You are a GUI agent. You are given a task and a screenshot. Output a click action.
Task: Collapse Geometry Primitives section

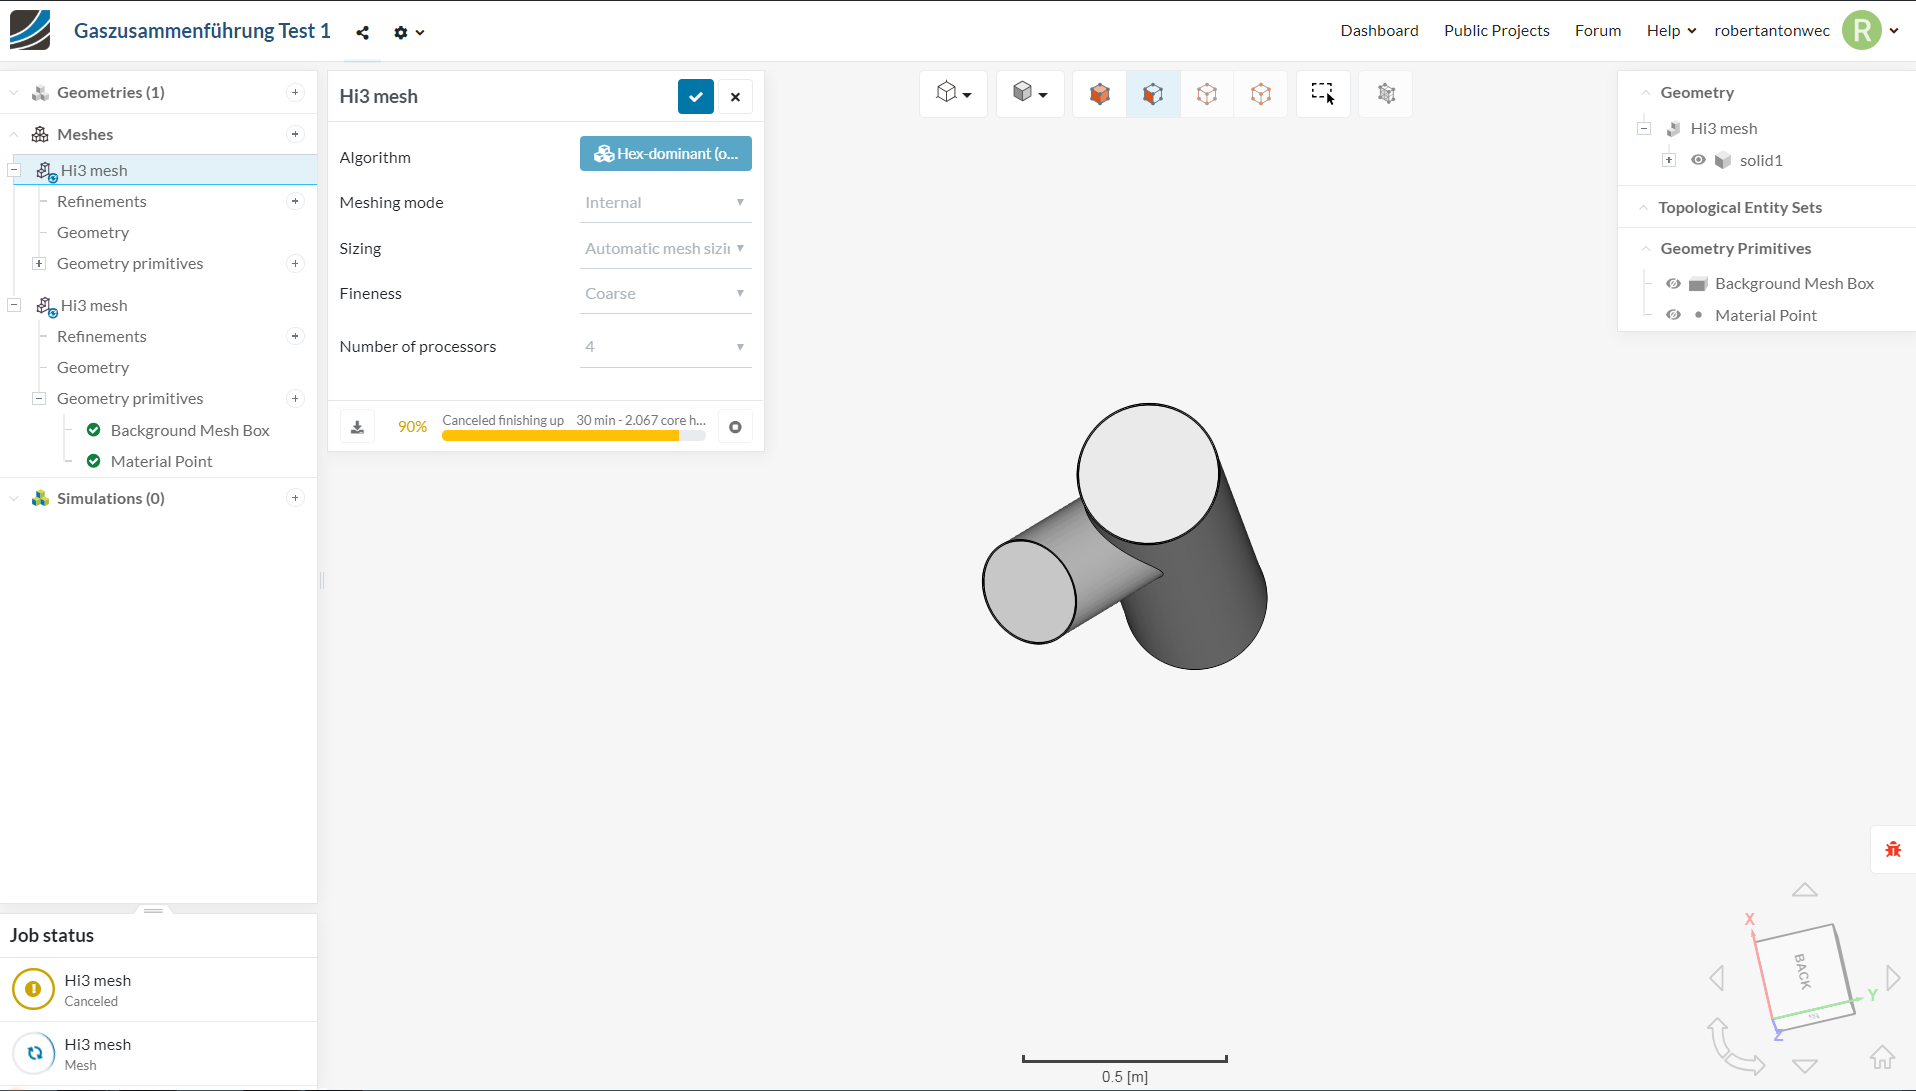tap(1645, 249)
